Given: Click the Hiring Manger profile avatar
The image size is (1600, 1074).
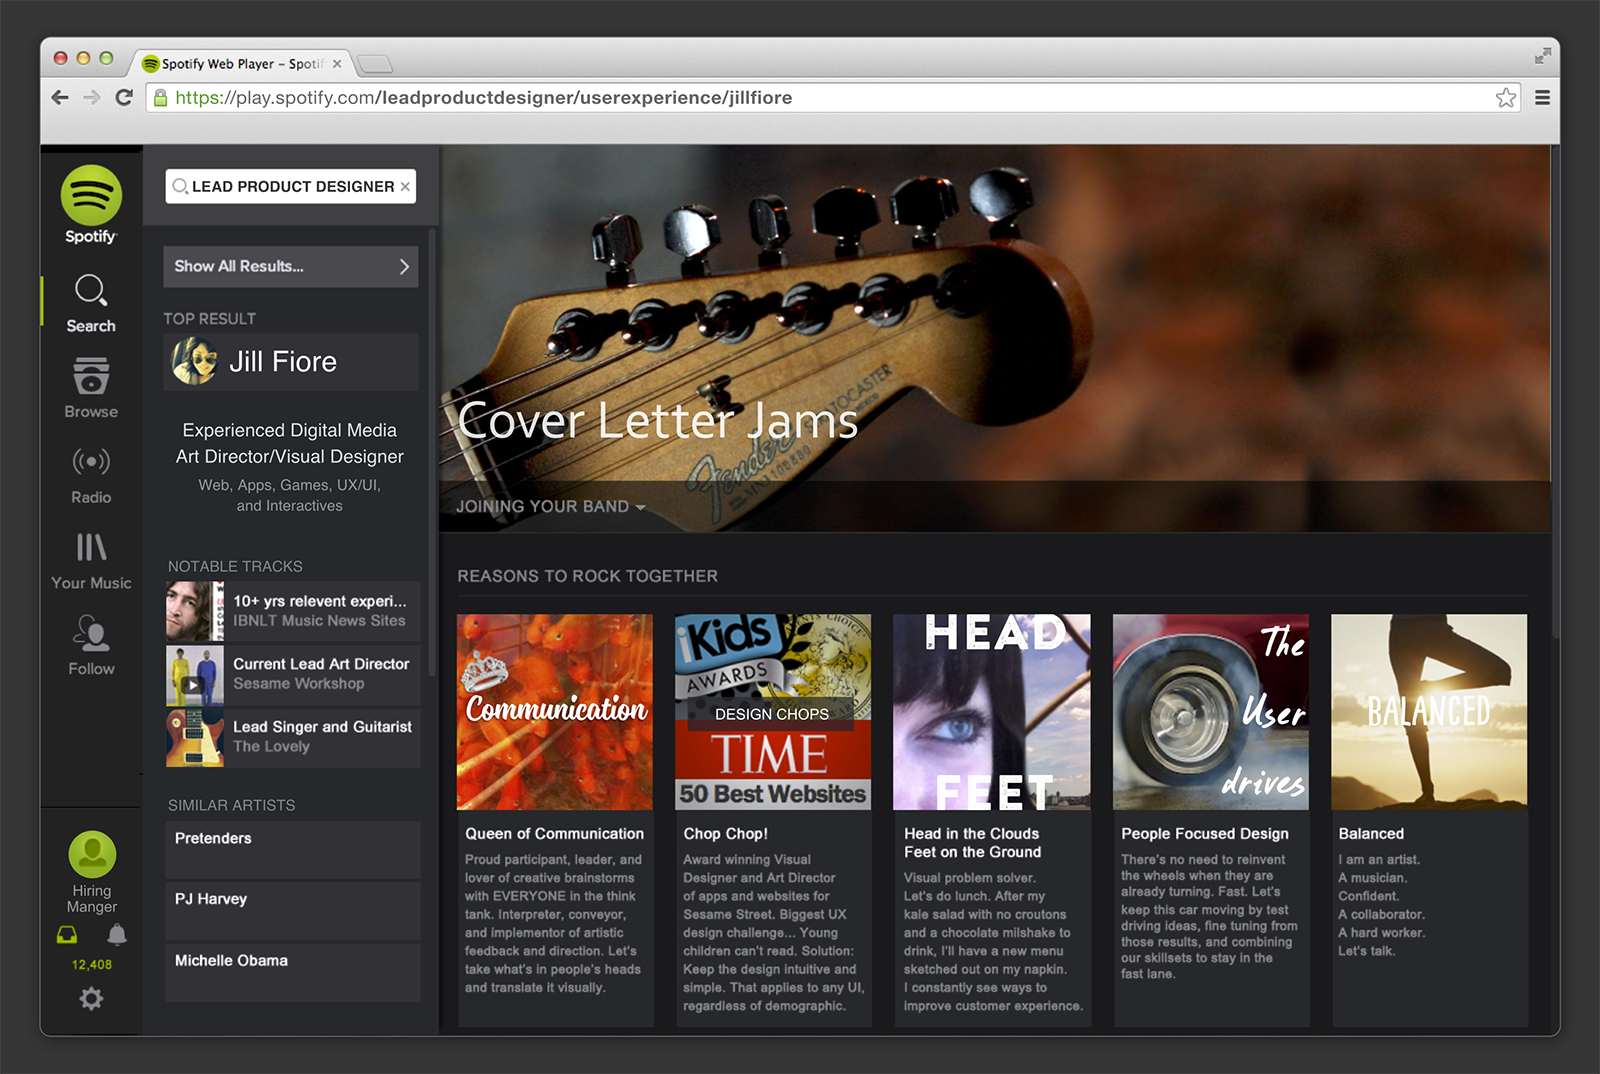Looking at the screenshot, I should click(92, 855).
